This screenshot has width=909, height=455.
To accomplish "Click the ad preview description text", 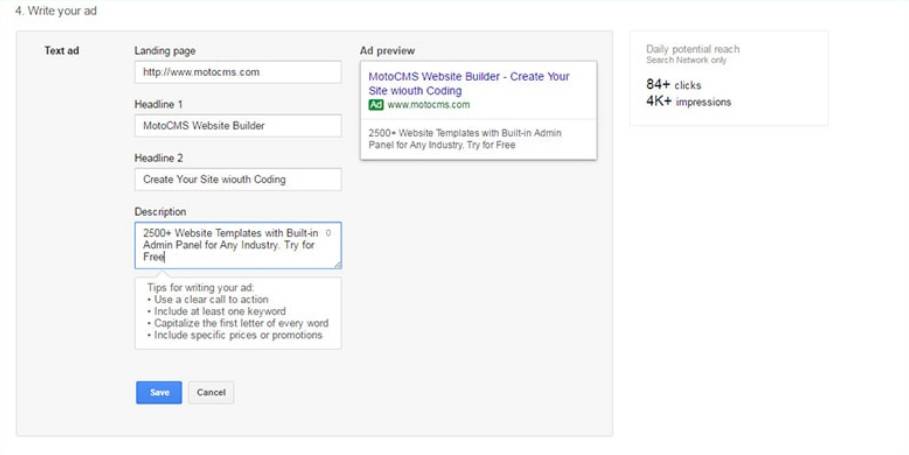I will (x=464, y=138).
